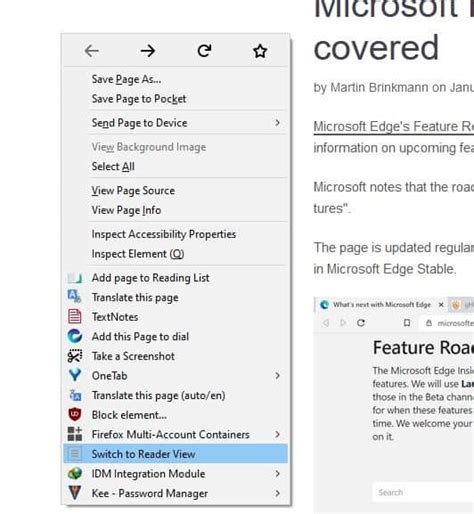Image resolution: width=474 pixels, height=514 pixels.
Task: Choose Select All from the context menu
Action: [175, 166]
